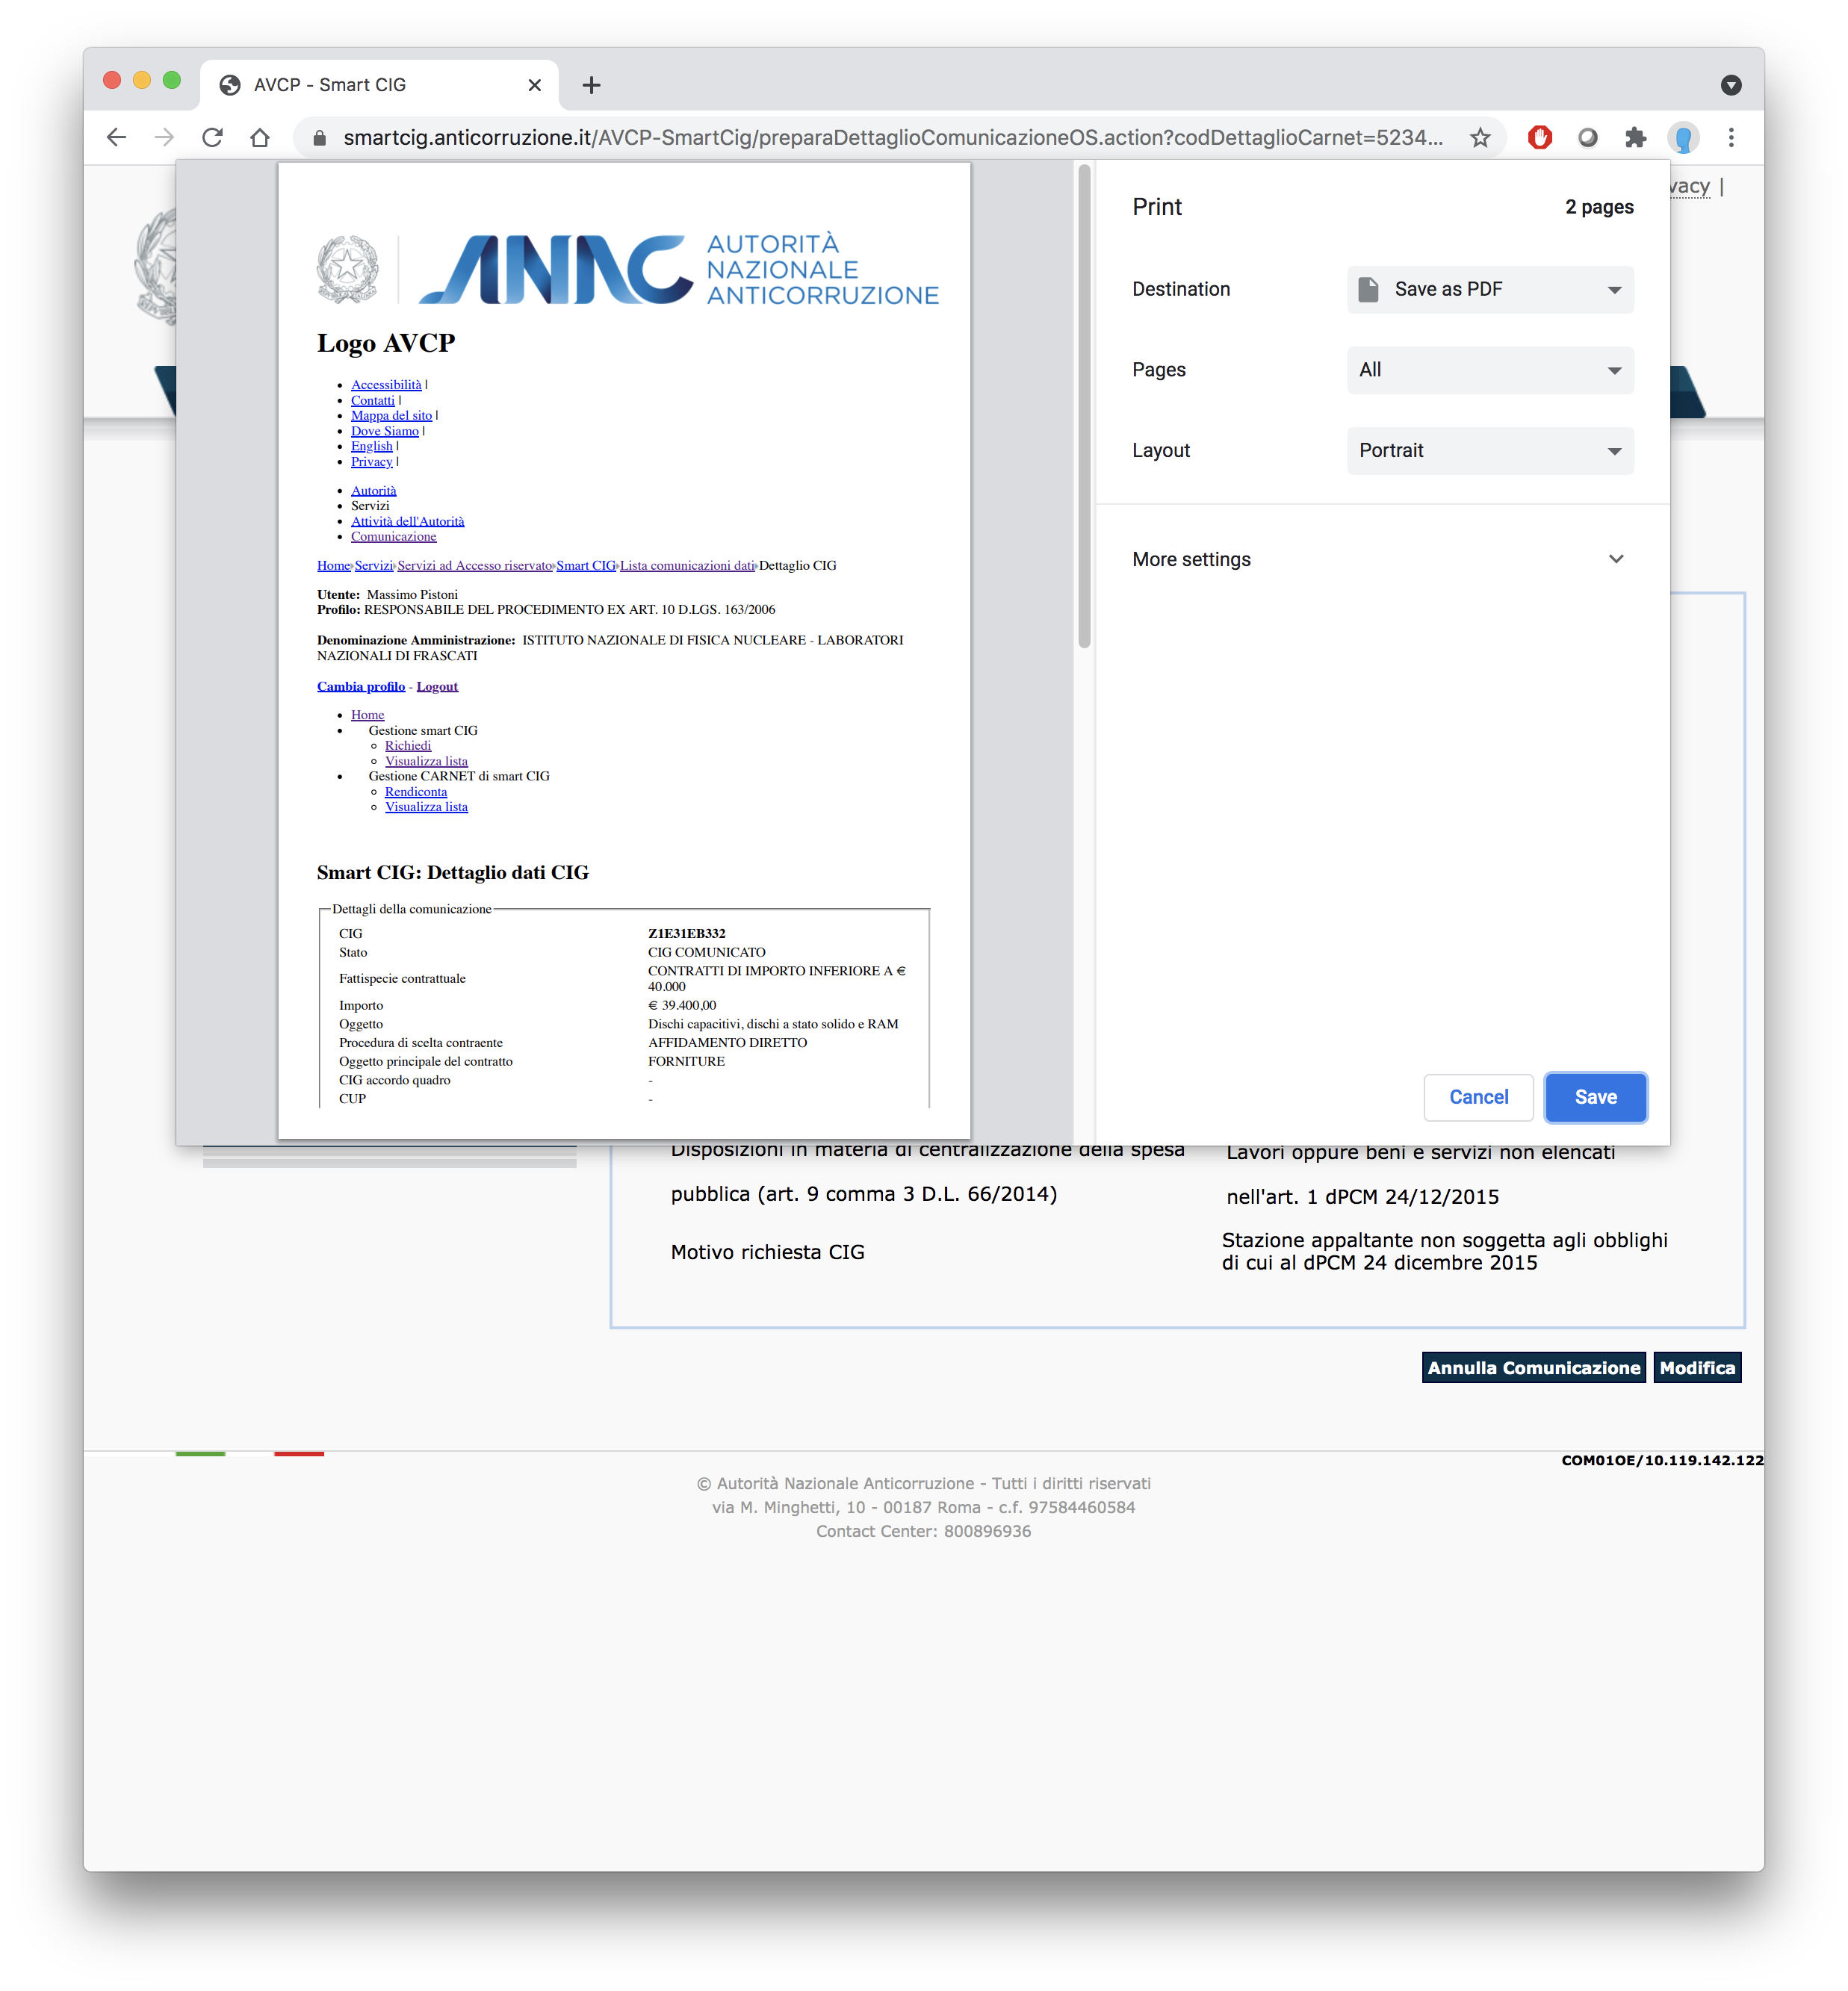Click Cancel to dismiss print dialog
Screen dimensions: 1848x1991
[x=1478, y=1096]
